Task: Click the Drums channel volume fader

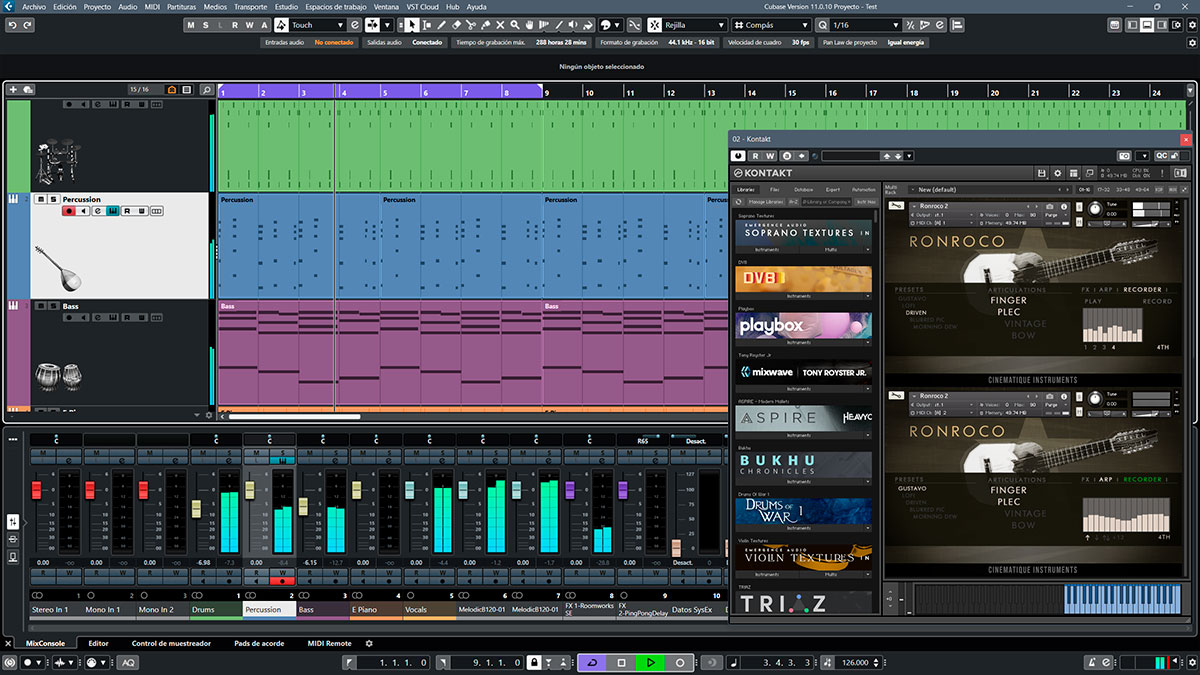Action: pyautogui.click(x=197, y=508)
